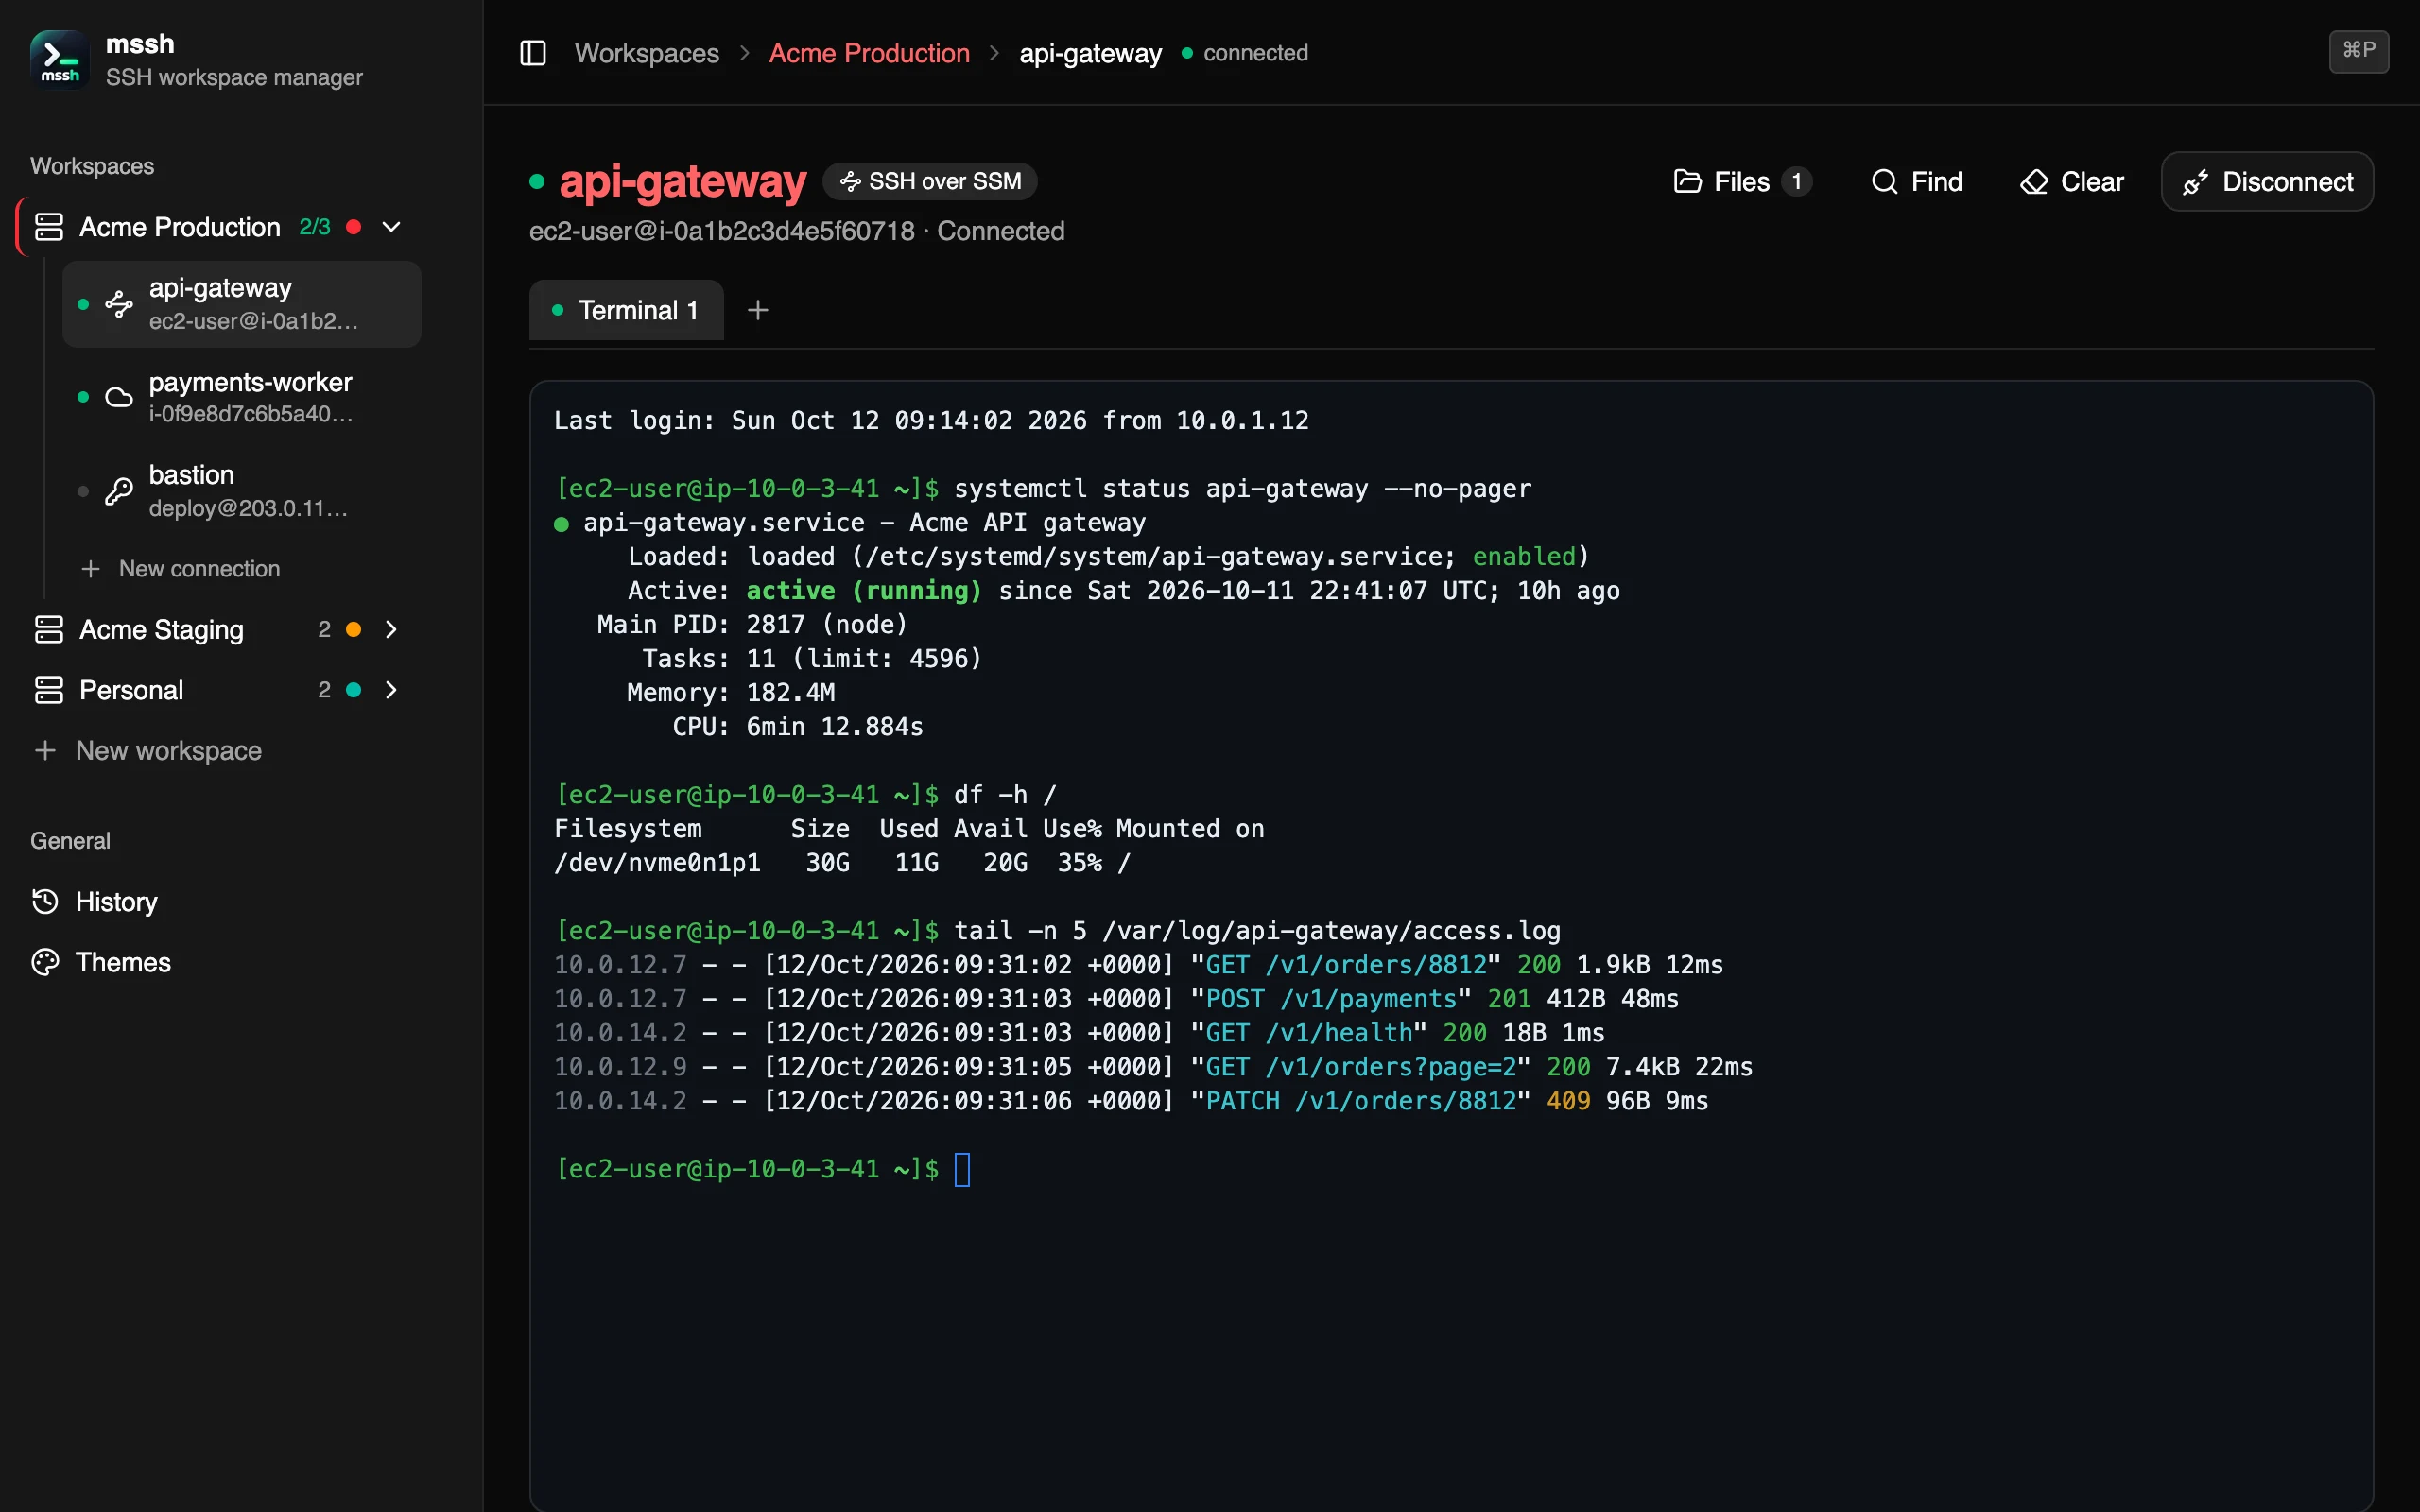
Task: Click the History clock icon
Action: [45, 901]
